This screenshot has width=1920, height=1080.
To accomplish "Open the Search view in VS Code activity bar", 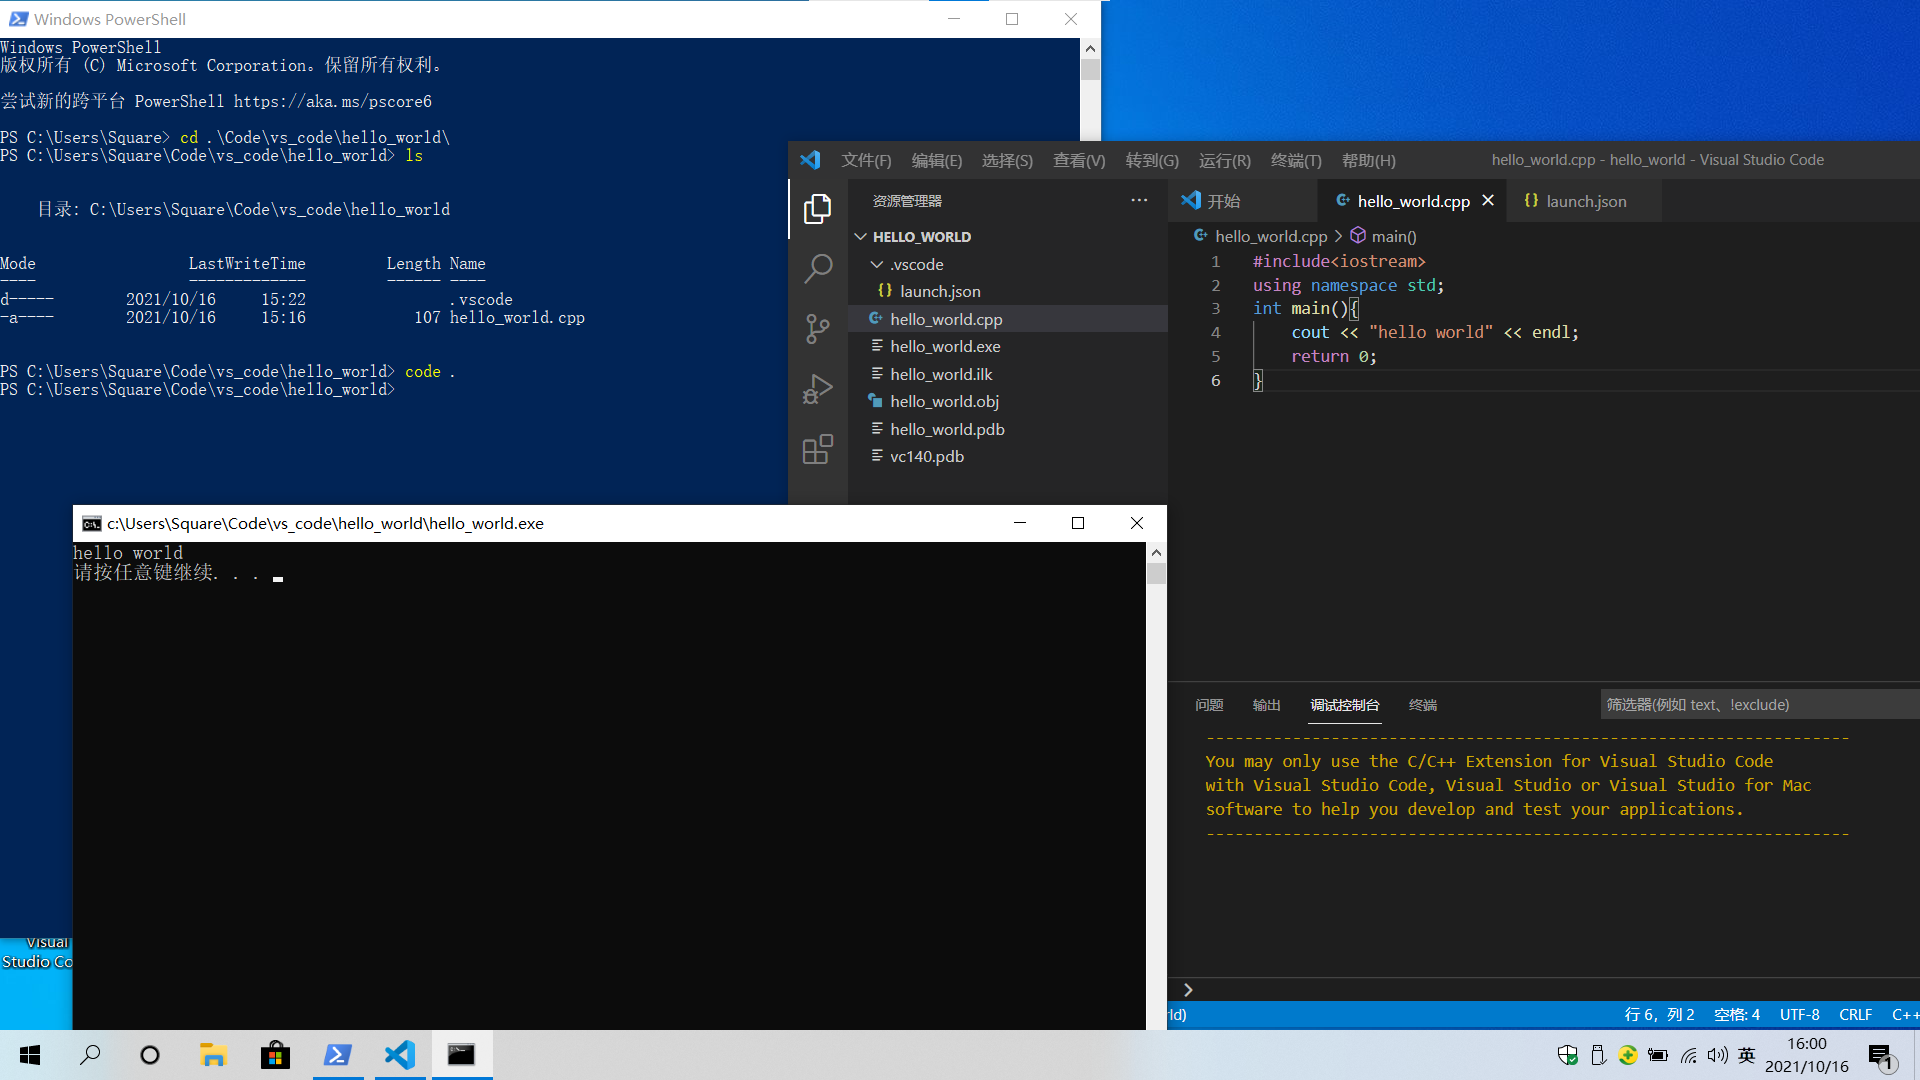I will coord(817,268).
